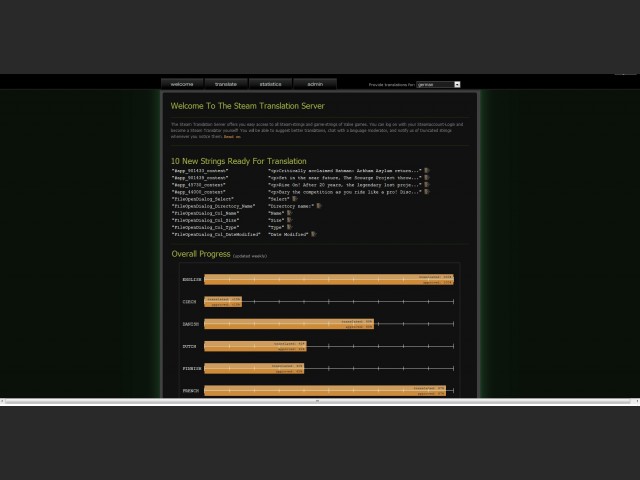
Task: Click edit icon beside the 'After 20 years' string
Action: point(427,184)
